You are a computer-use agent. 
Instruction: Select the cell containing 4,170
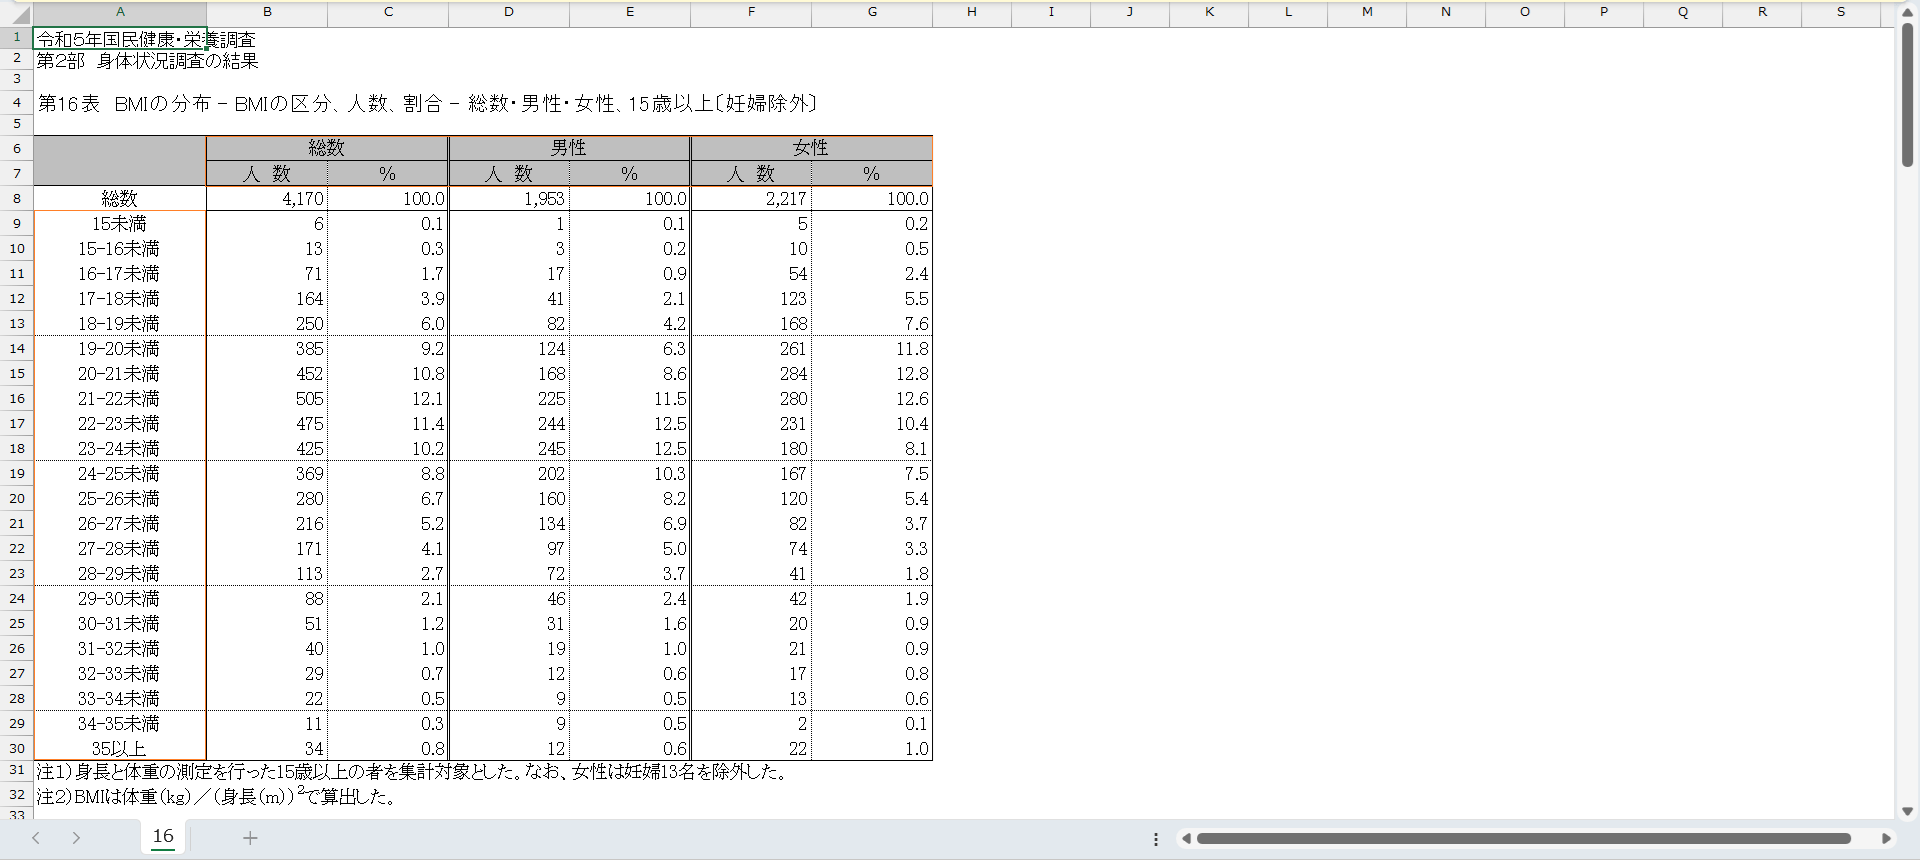(x=267, y=199)
